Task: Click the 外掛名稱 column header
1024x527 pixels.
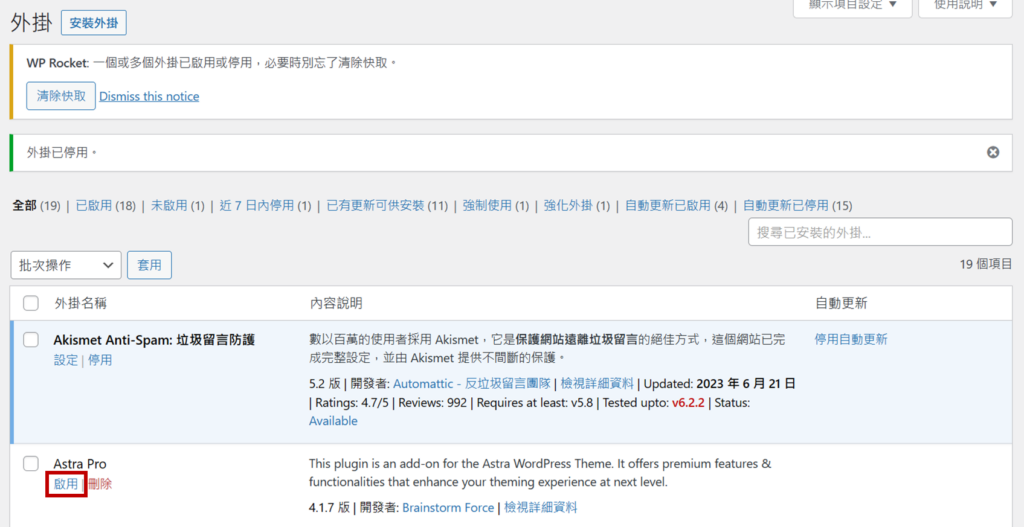Action: (80, 303)
